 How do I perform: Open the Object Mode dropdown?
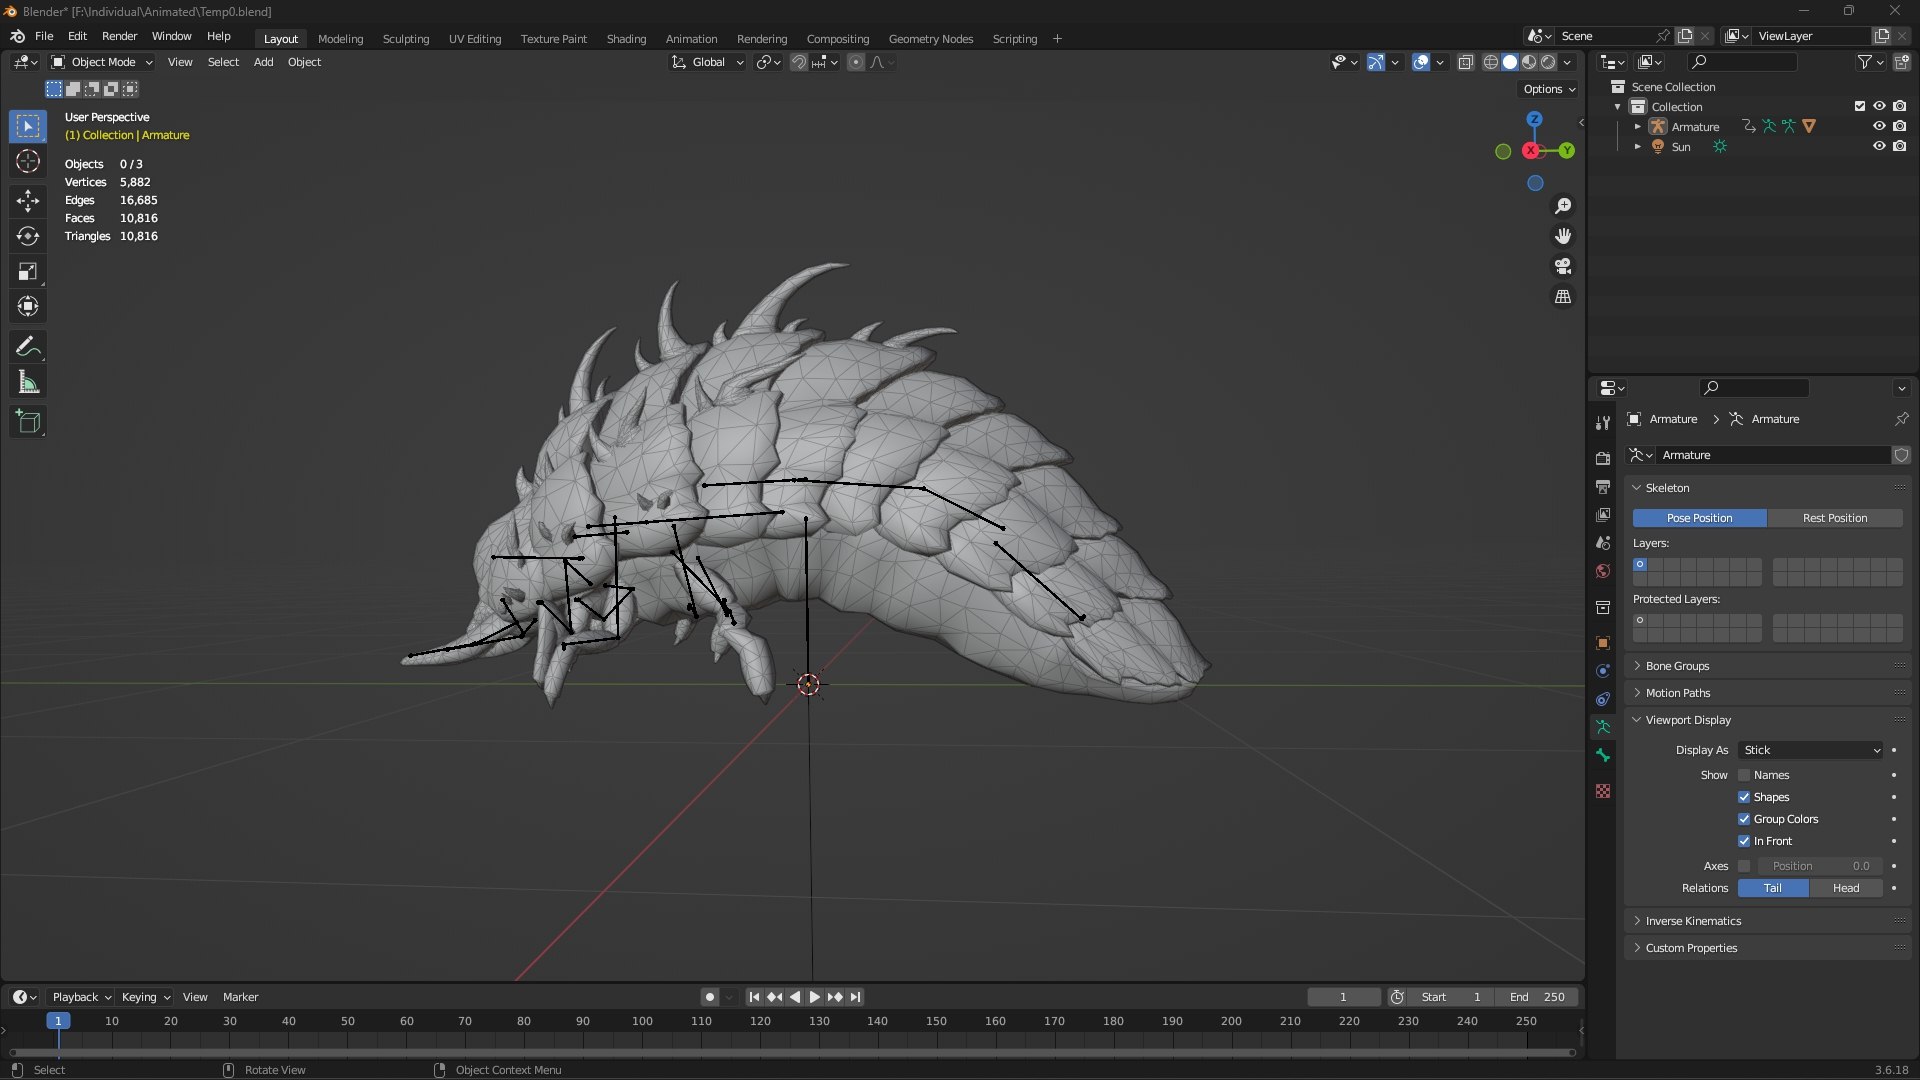102,62
